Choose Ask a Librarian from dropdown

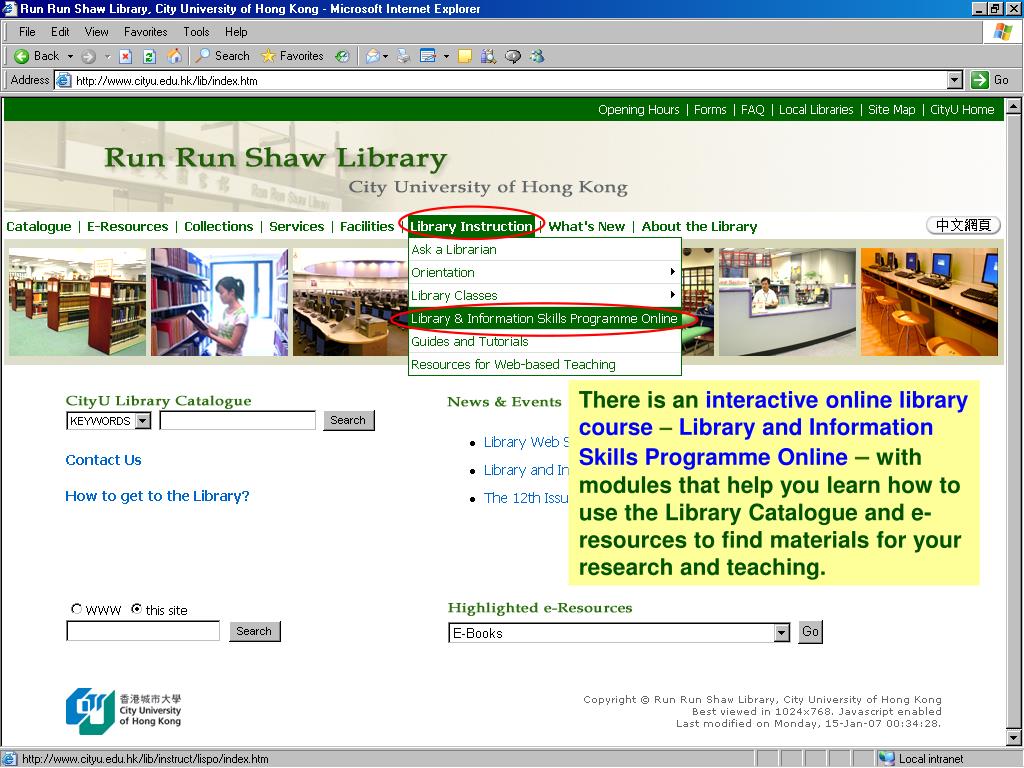[x=545, y=249]
